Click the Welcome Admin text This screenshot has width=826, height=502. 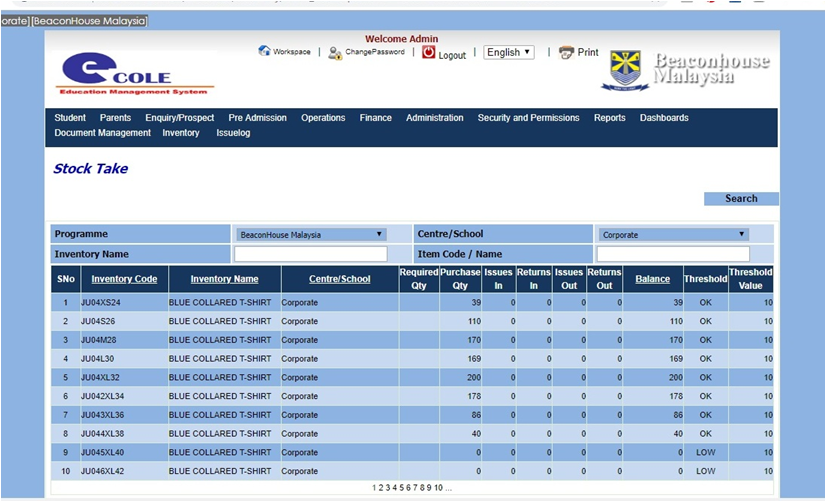[401, 38]
